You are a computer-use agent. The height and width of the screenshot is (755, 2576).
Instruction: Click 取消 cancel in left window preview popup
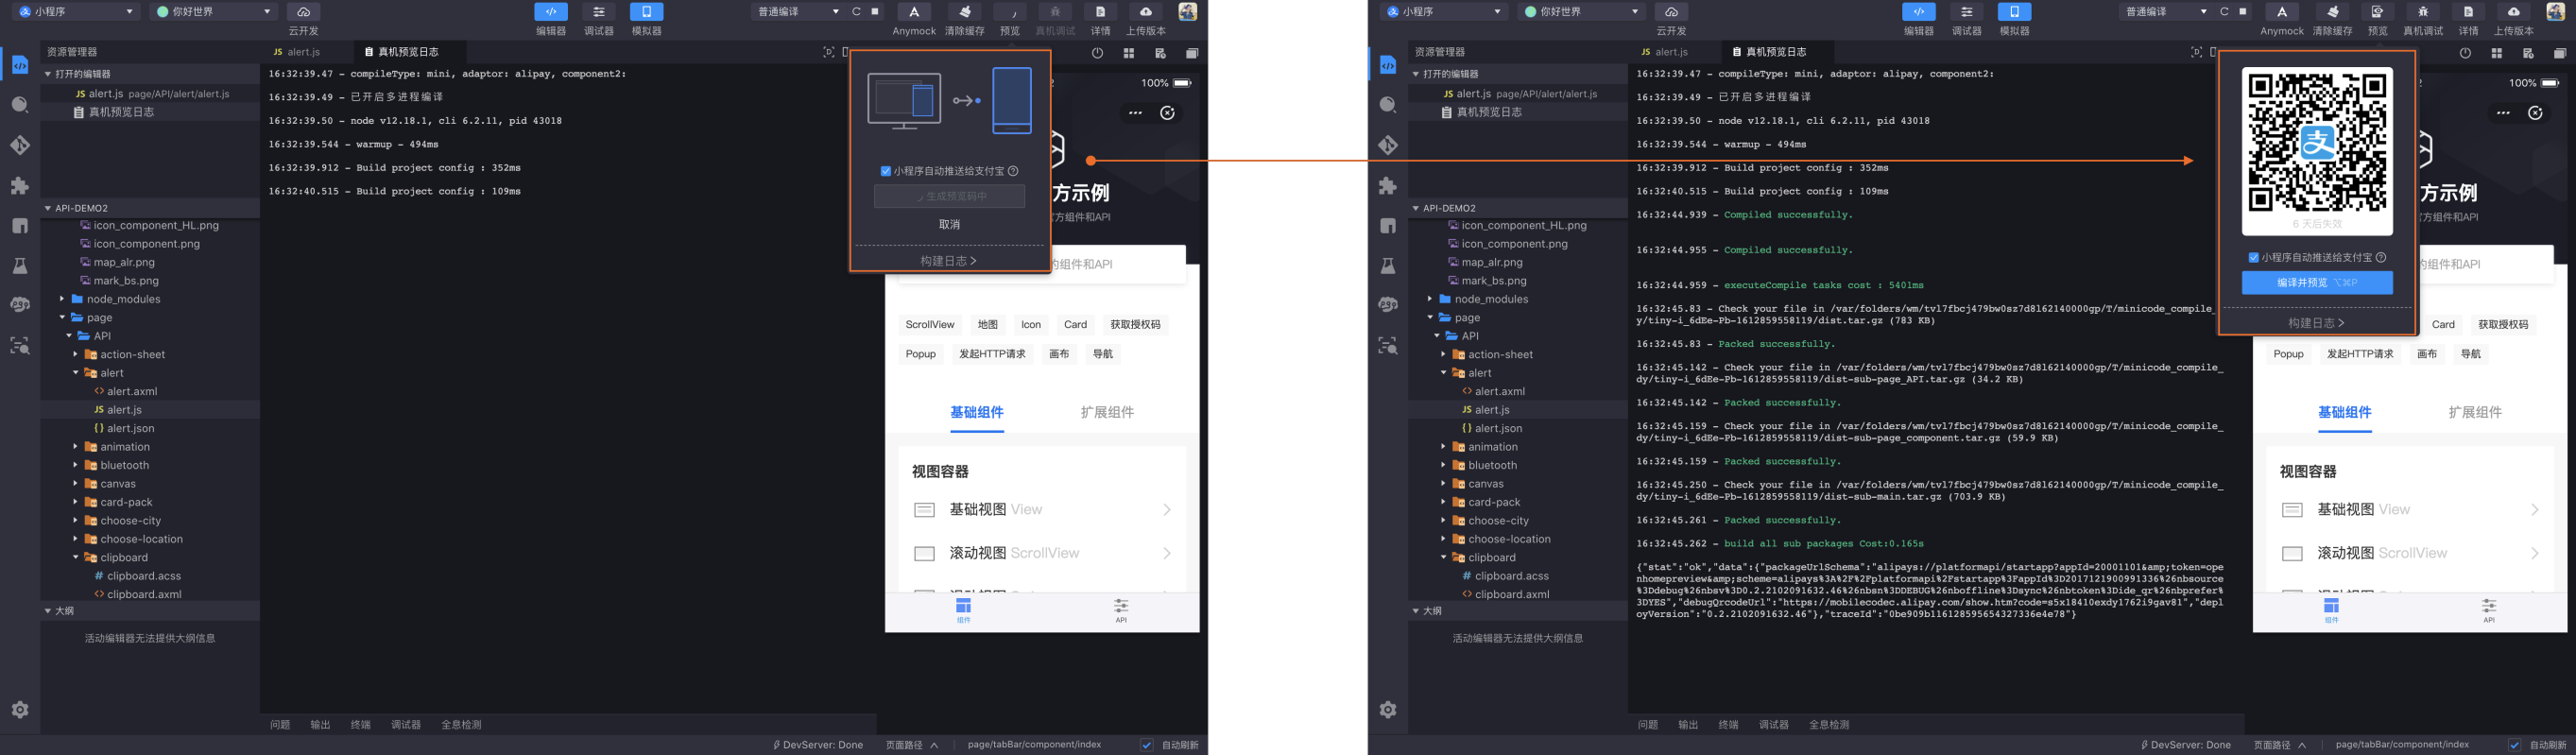coord(949,225)
